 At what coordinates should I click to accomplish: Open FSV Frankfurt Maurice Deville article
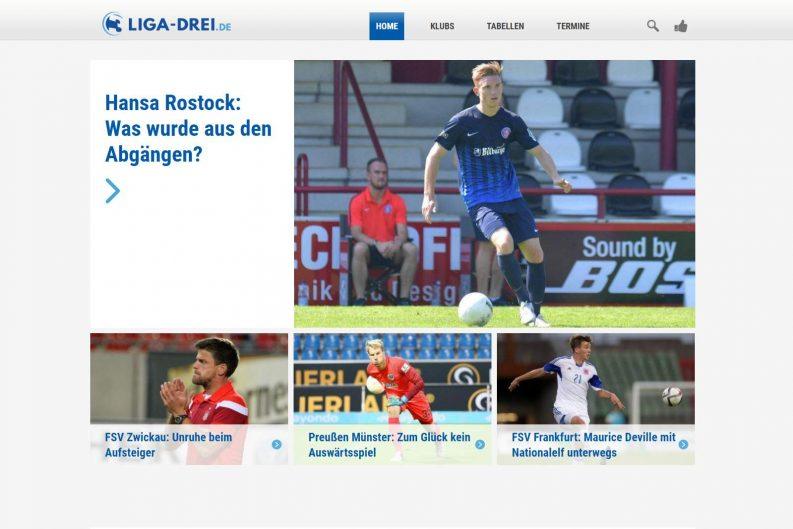click(594, 445)
